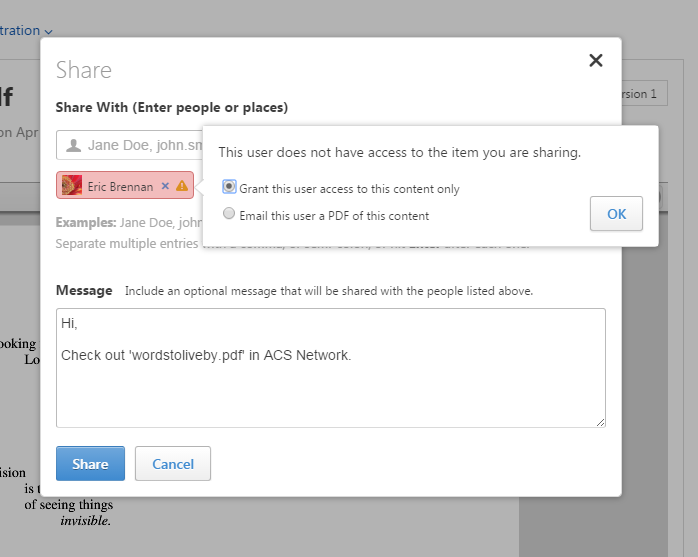Viewport: 698px width, 557px height.
Task: Click the 'invisible.' text in the document
Action: click(x=85, y=520)
